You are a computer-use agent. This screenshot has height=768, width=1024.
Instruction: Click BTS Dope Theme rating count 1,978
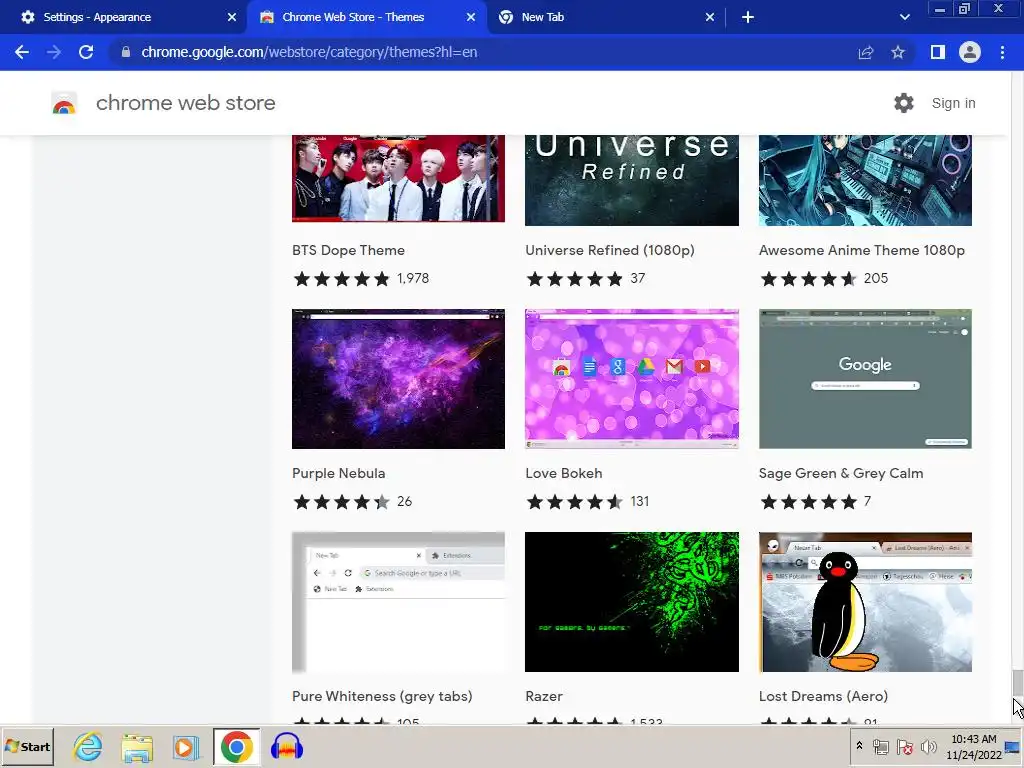point(413,279)
